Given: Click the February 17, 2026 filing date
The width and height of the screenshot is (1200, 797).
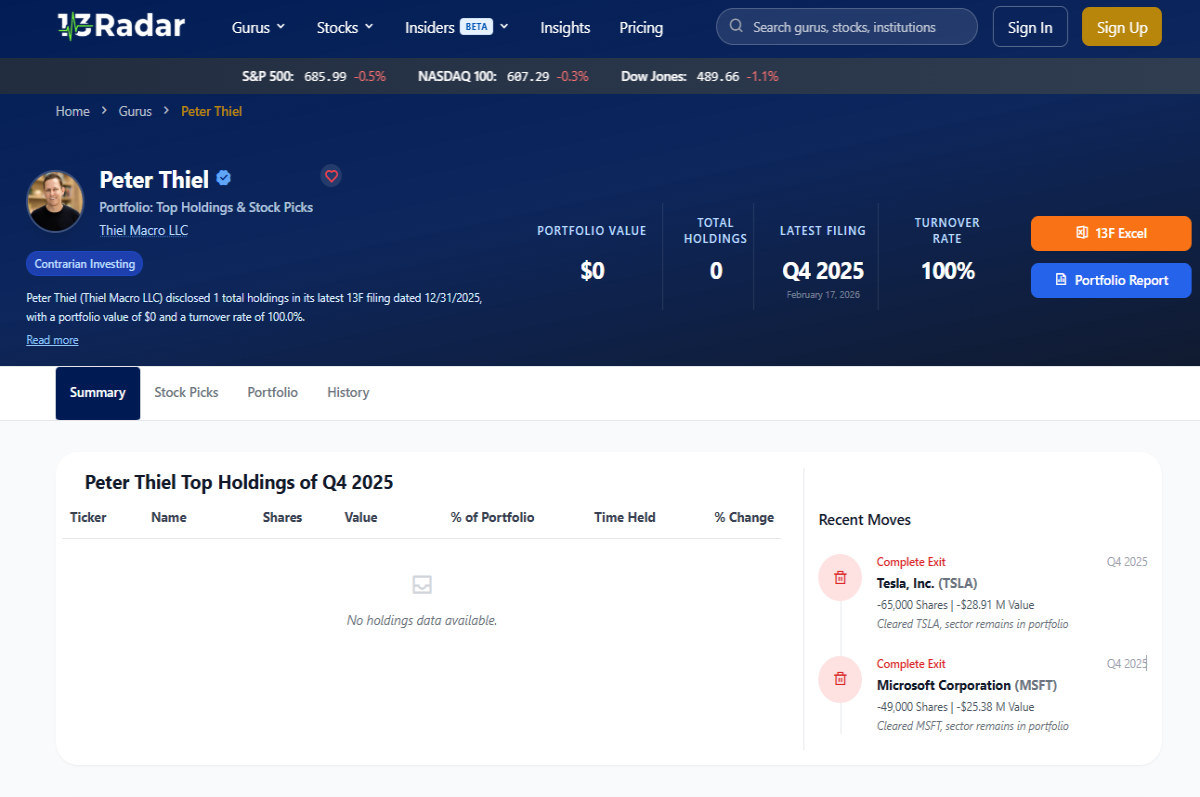Looking at the screenshot, I should tap(823, 295).
